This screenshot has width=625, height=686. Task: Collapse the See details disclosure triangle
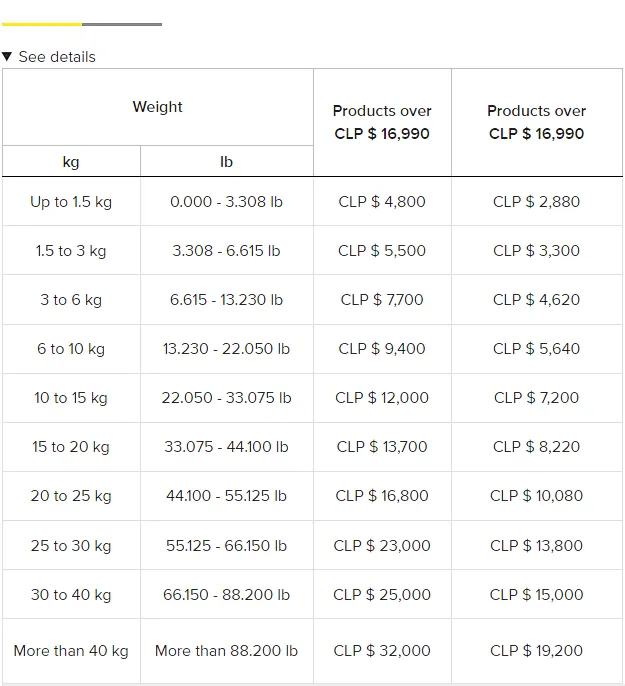(x=7, y=56)
